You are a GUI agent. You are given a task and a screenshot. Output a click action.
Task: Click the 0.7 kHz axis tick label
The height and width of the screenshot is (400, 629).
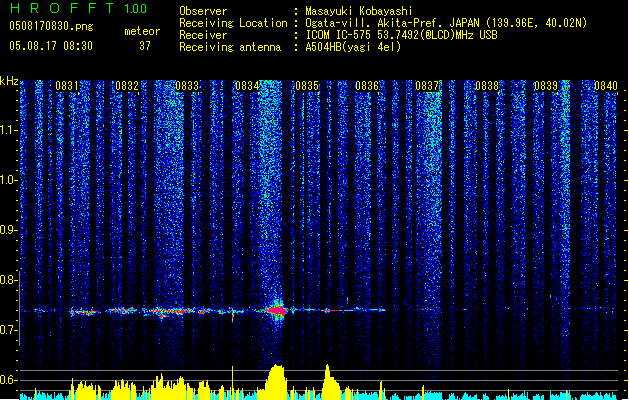[8, 330]
